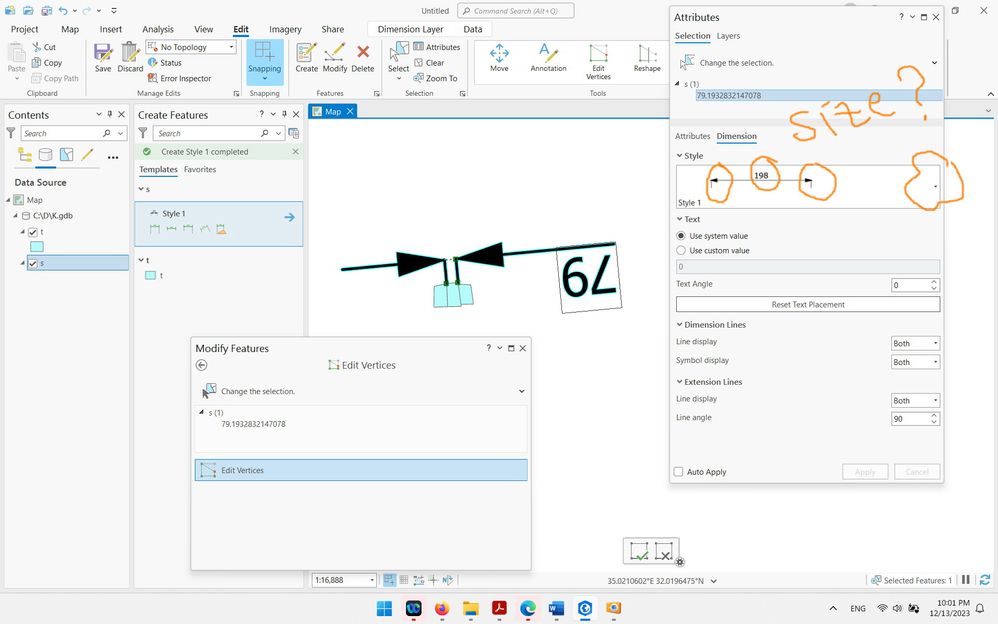Open Dimension Lines Line display dropdown

tap(915, 343)
